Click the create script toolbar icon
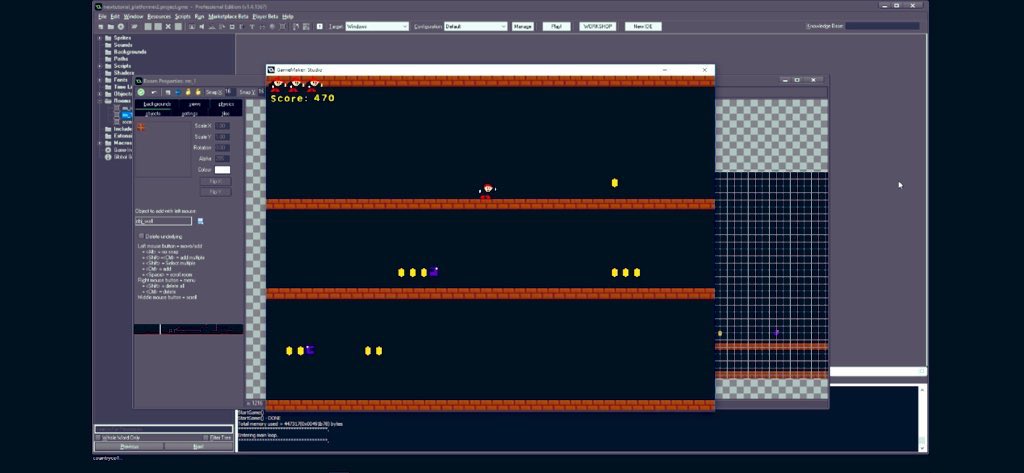The height and width of the screenshot is (473, 1024). (x=232, y=27)
